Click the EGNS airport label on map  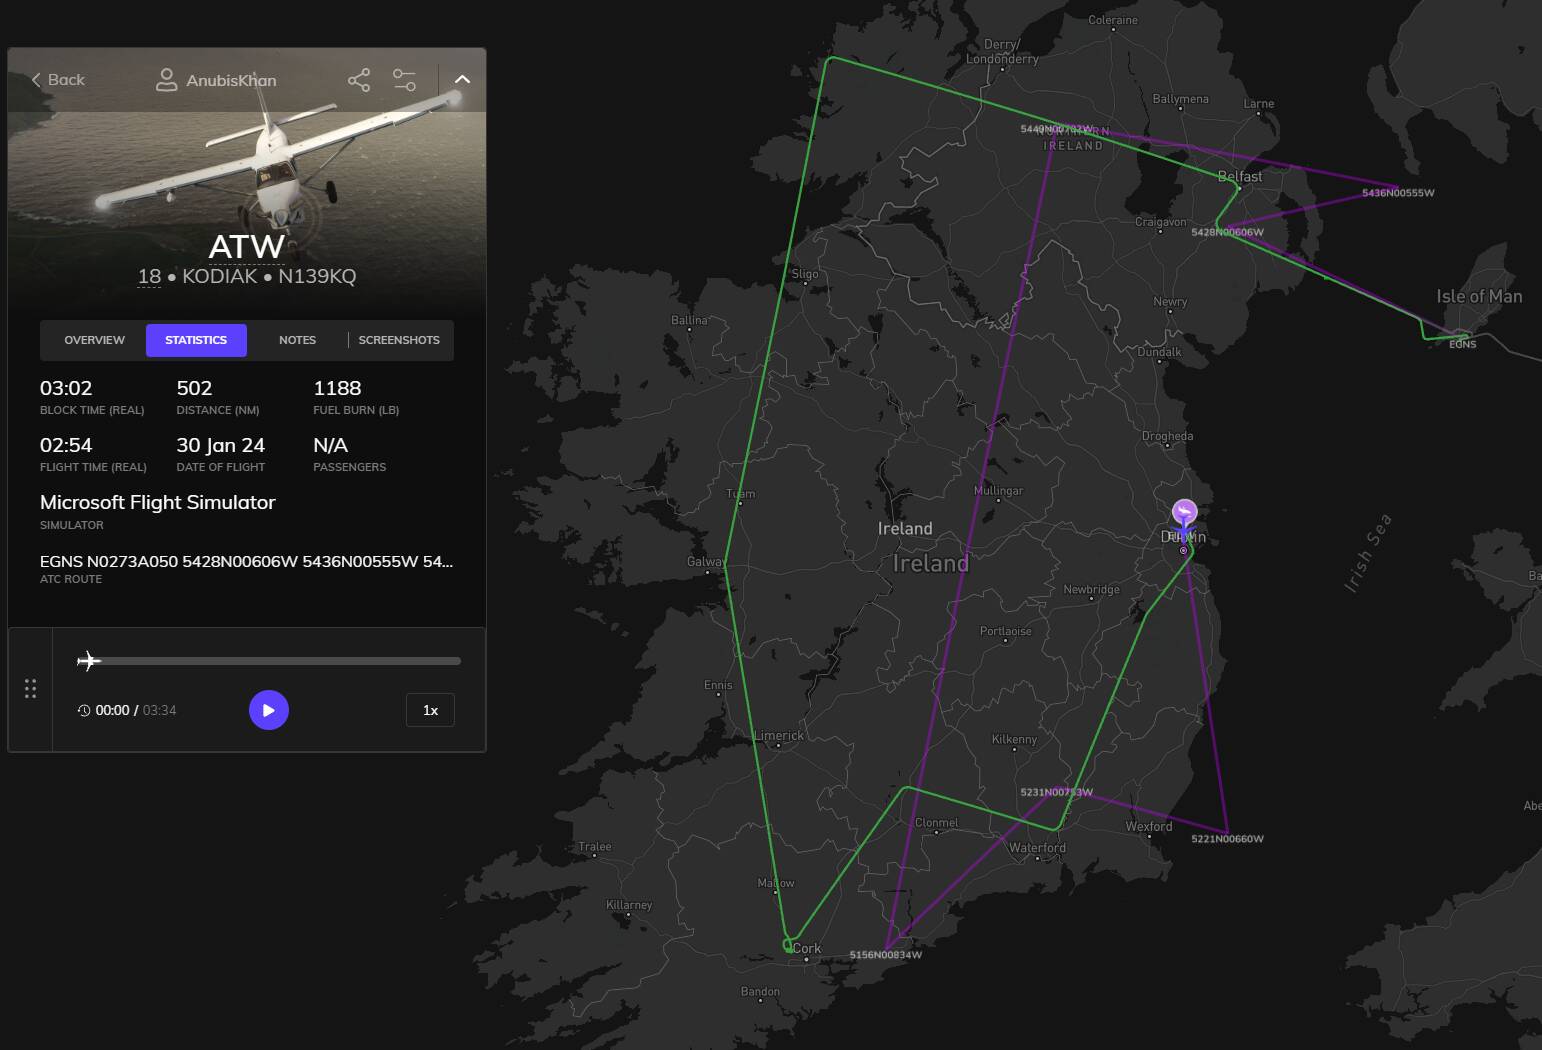click(1462, 344)
